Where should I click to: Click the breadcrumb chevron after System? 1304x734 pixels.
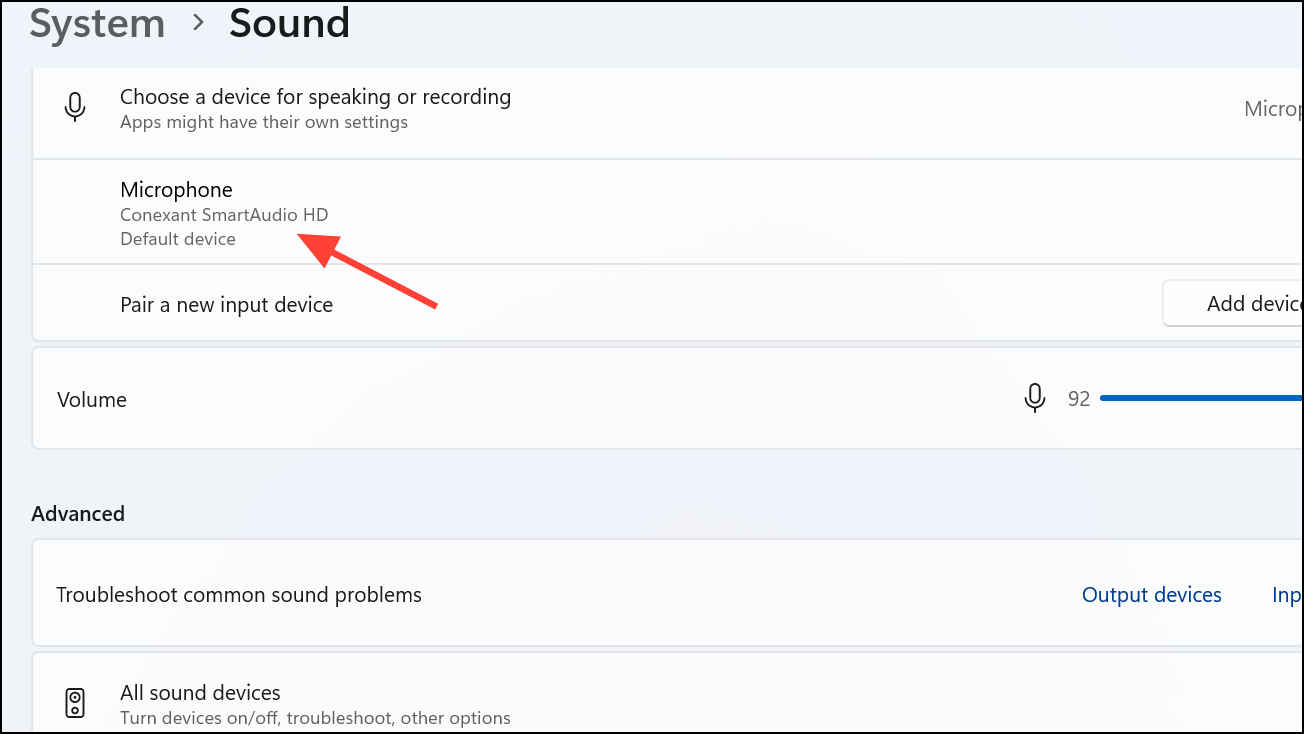pos(197,23)
